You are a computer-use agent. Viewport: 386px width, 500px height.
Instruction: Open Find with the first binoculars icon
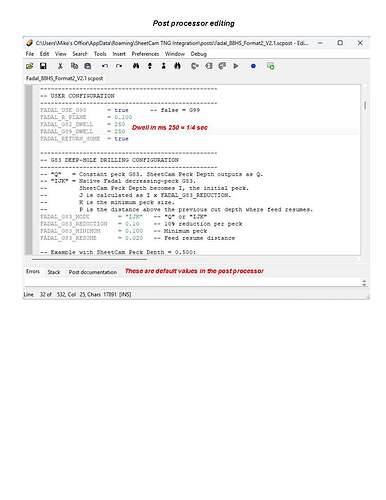point(136,66)
